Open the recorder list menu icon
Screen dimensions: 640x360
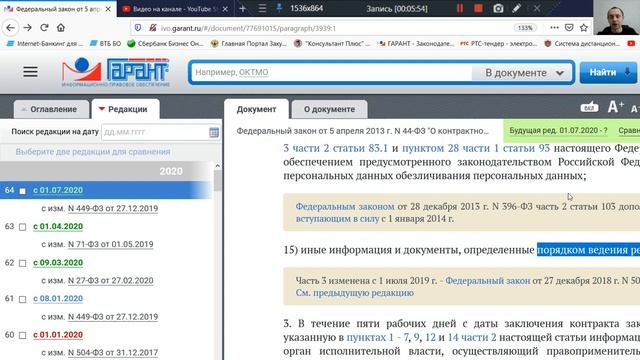[262, 8]
